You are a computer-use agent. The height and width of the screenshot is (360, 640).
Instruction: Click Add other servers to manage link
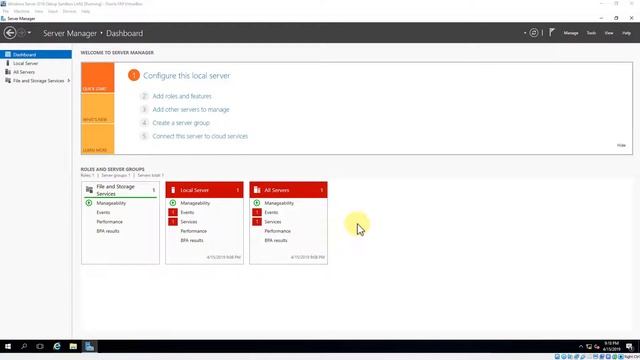click(x=191, y=109)
